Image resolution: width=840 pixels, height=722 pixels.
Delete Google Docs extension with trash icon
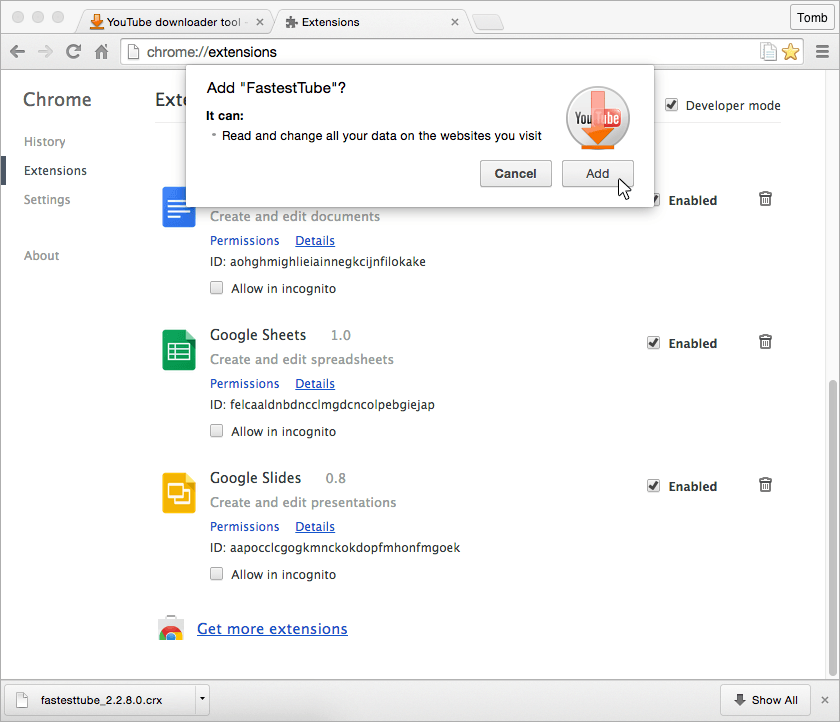click(x=766, y=199)
